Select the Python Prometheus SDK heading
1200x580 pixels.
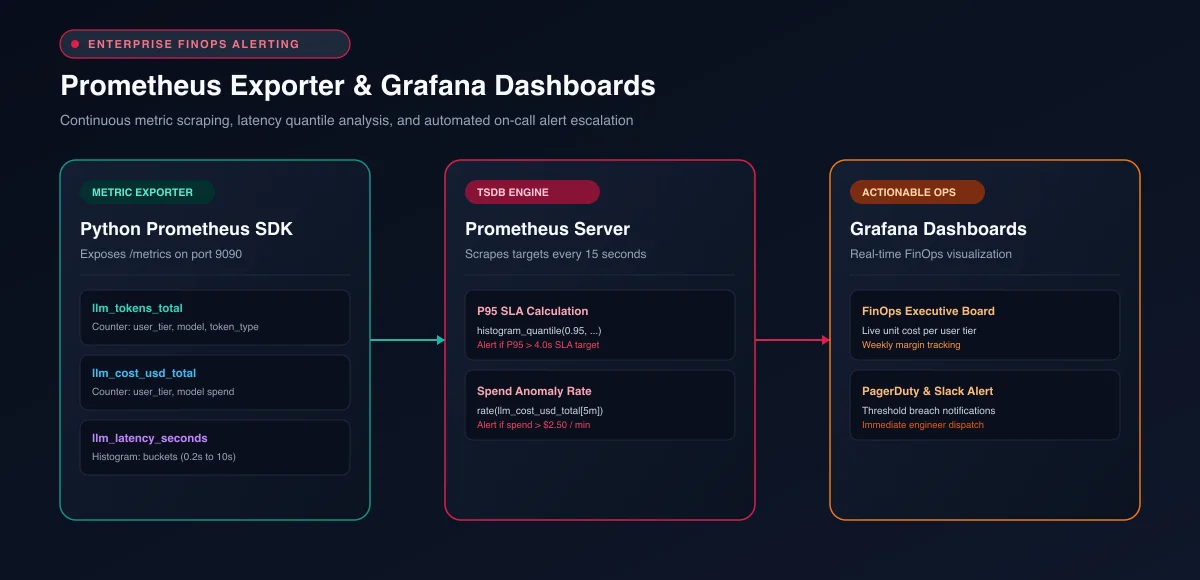186,229
